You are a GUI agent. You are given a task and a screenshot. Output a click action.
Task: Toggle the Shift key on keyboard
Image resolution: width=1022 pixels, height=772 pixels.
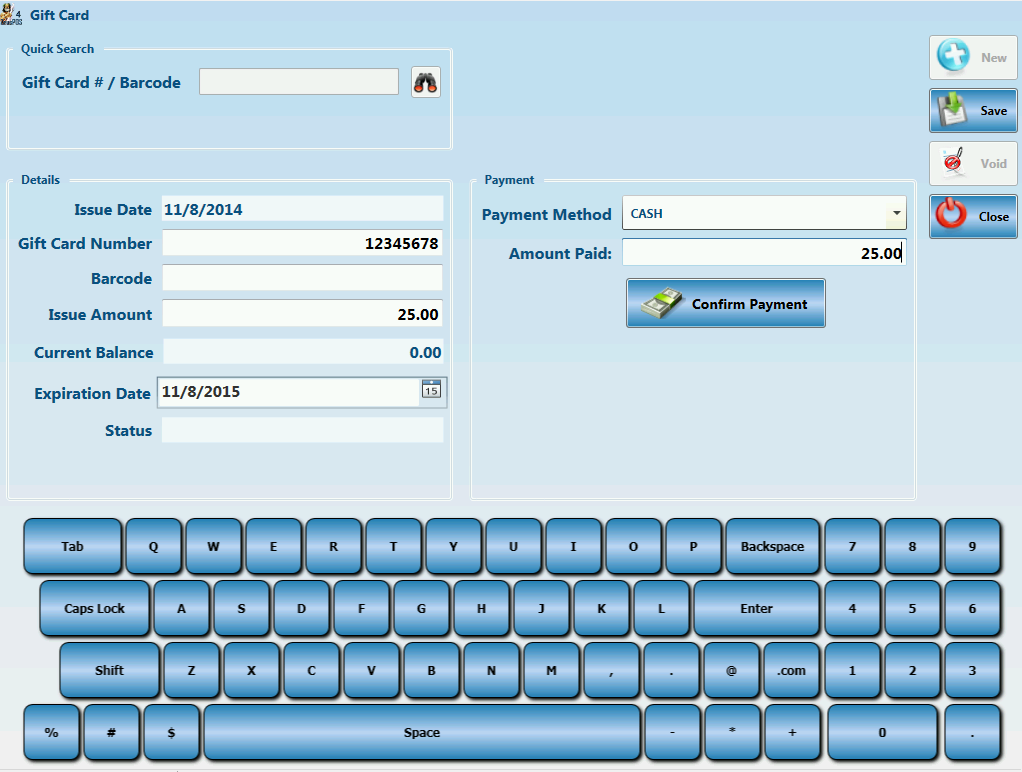tap(109, 671)
